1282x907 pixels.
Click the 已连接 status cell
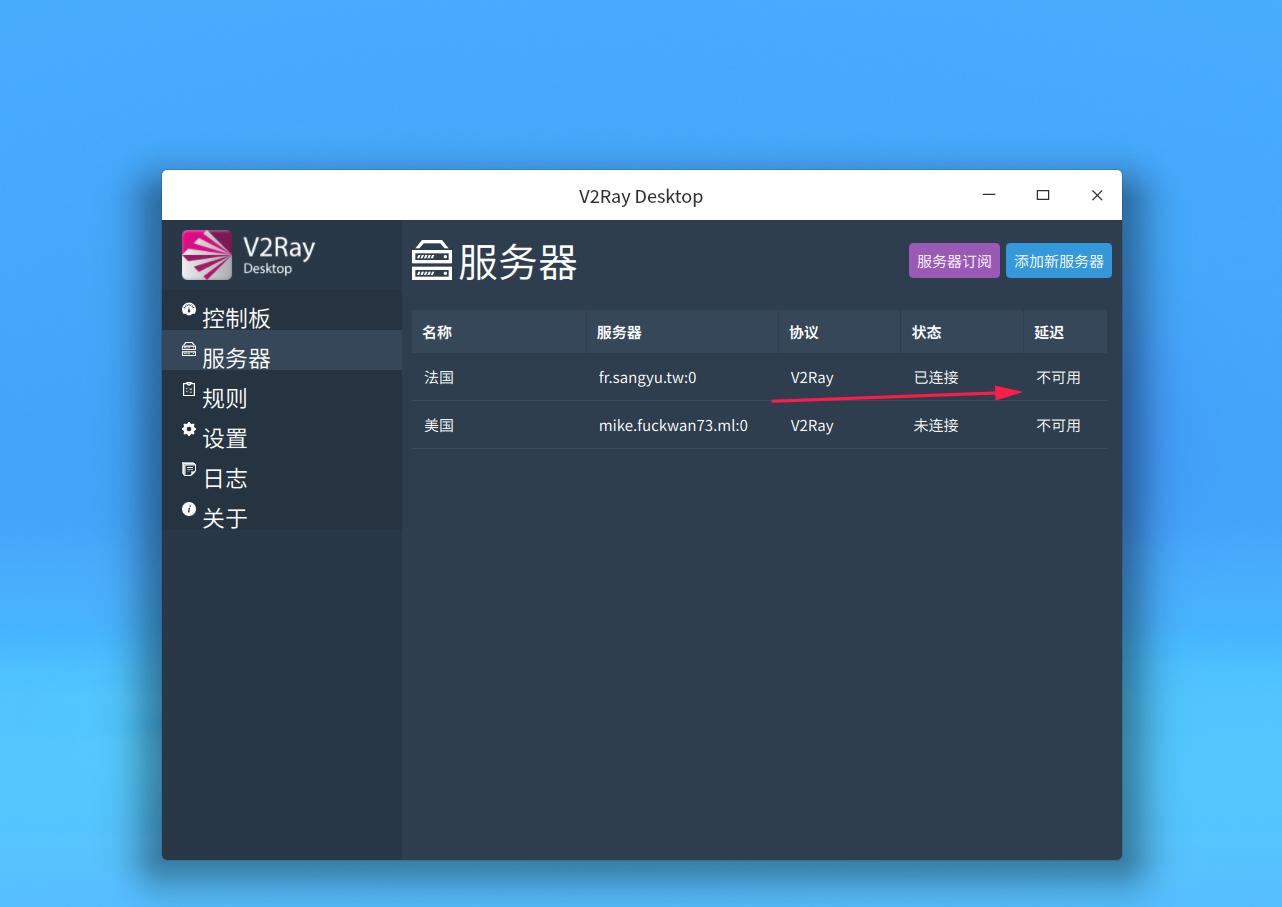936,377
